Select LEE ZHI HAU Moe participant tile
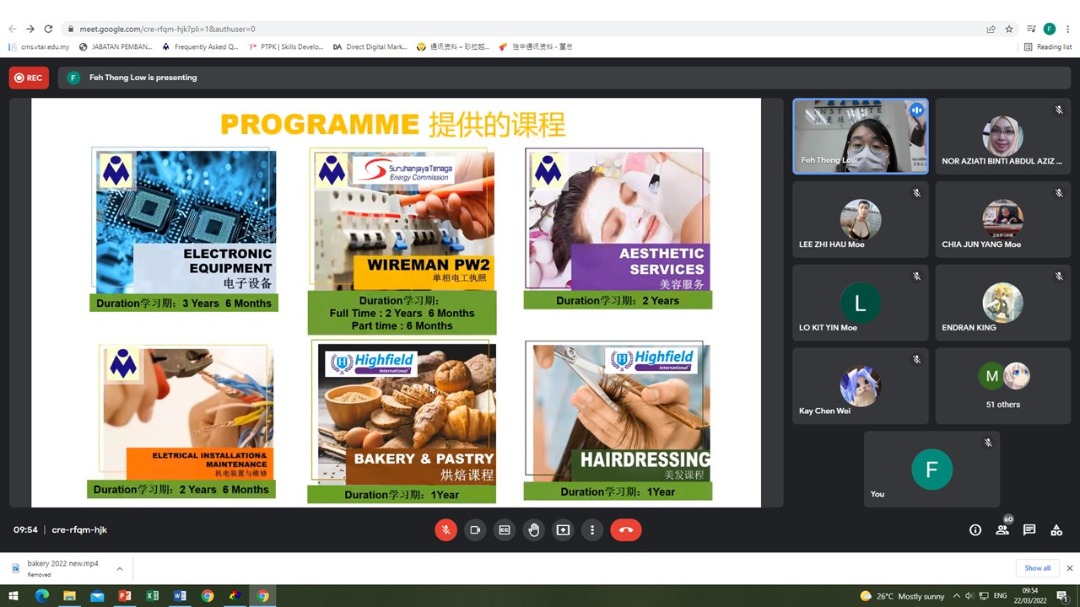The image size is (1080, 607). click(x=860, y=219)
